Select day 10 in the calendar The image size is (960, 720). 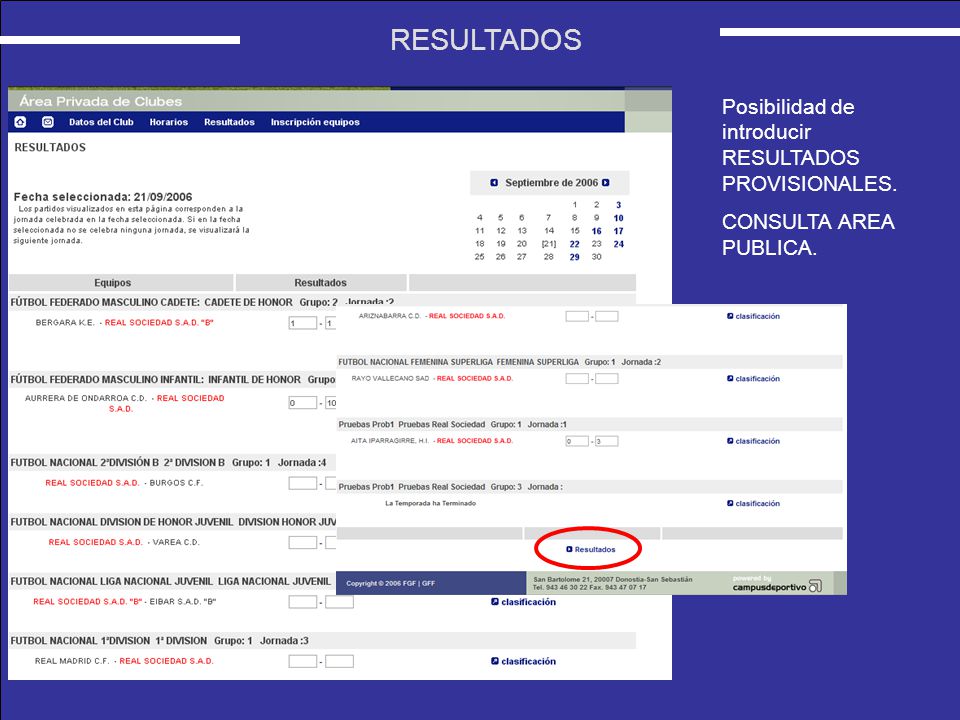(x=618, y=218)
